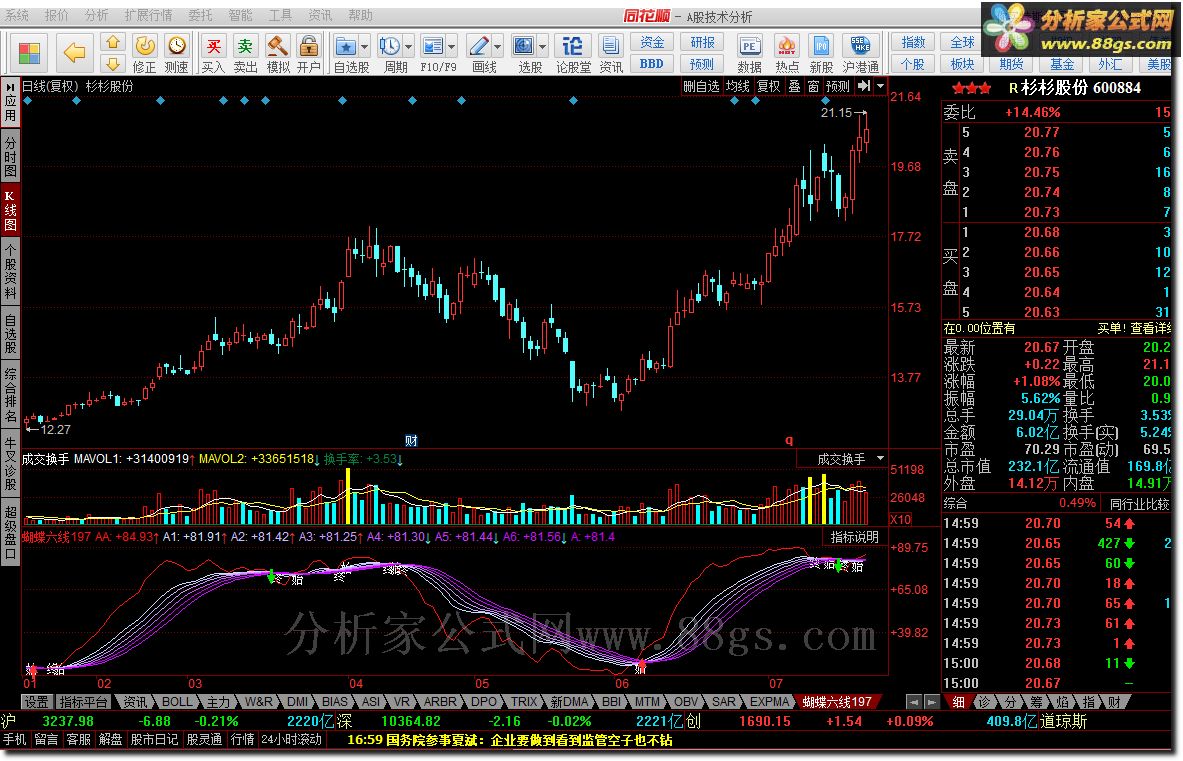
Task: Click the green 卖出 sell icon
Action: coord(245,54)
